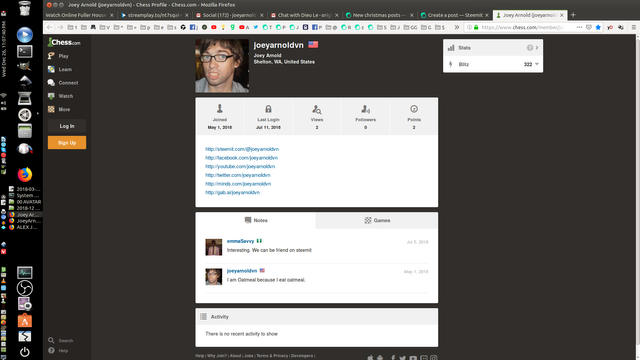Select JoeyArn... window in the taskbar list
Image resolution: width=640 pixels, height=360 pixels.
(25, 221)
